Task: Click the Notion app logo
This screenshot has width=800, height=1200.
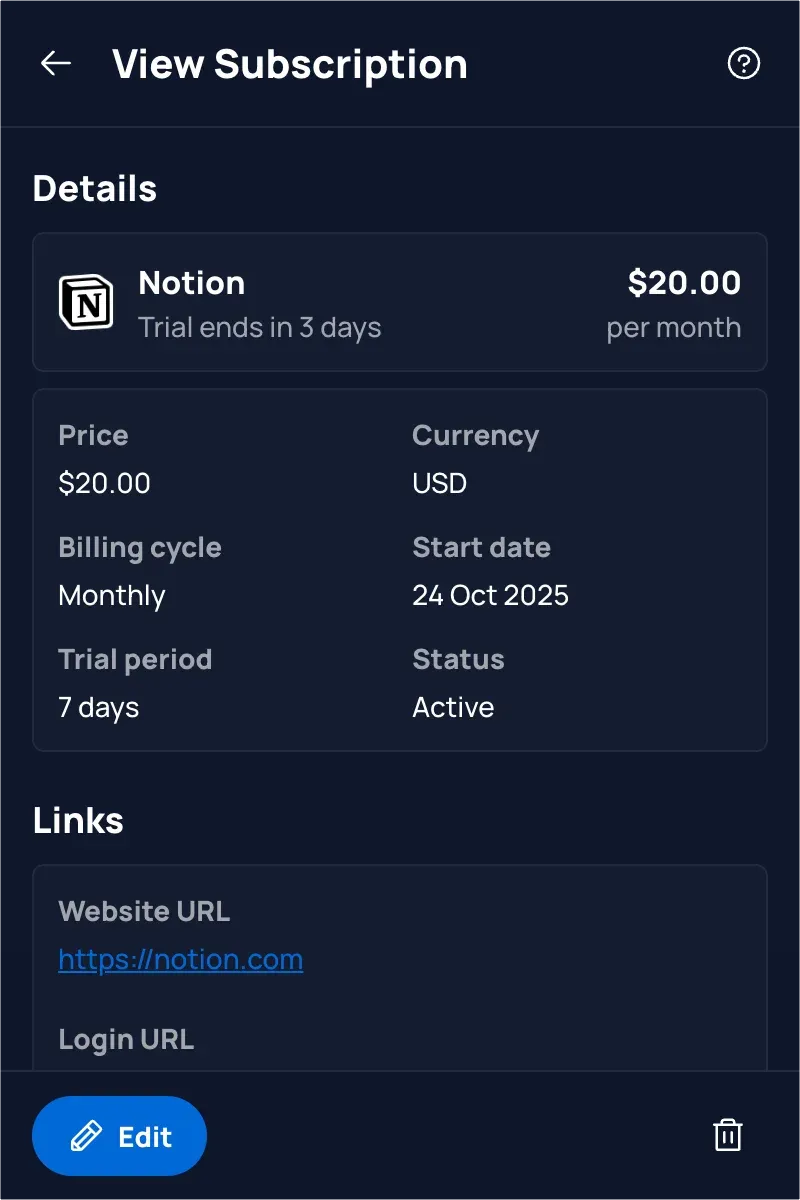Action: click(x=88, y=302)
